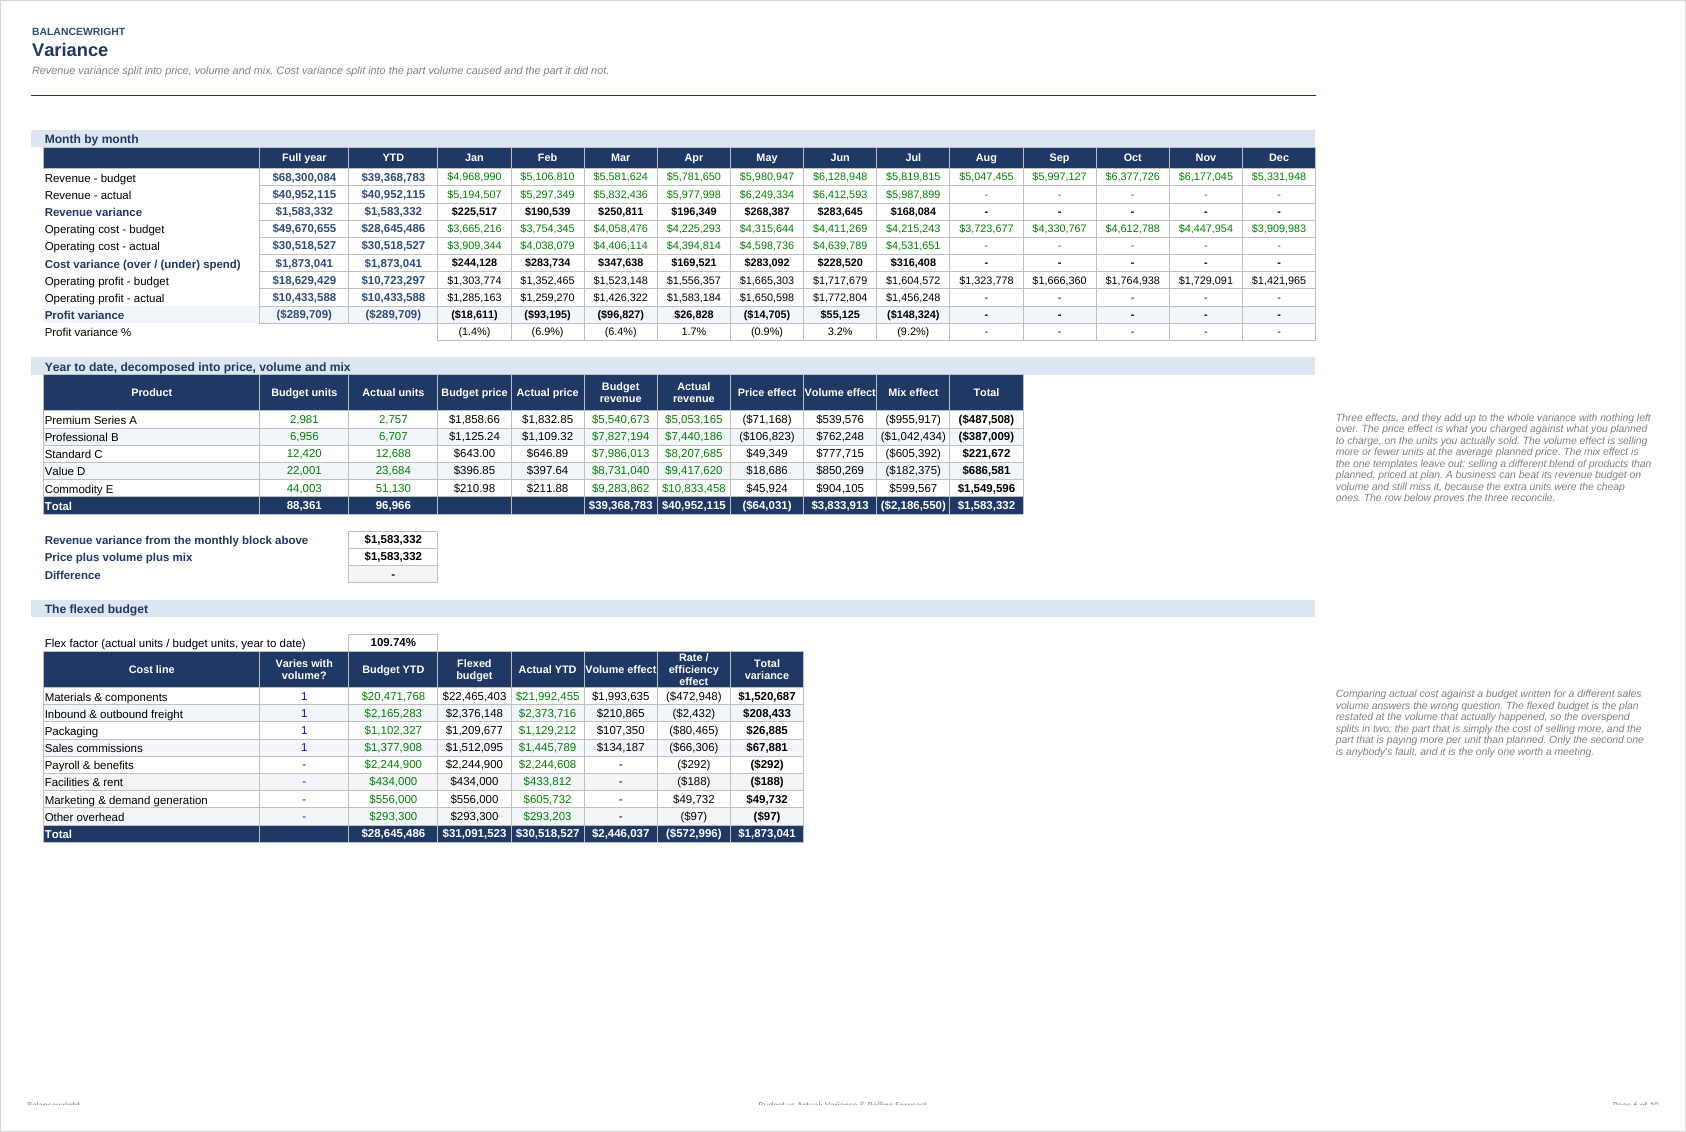Viewport: 1686px width, 1132px height.
Task: Select the Flex factor value 109.74%
Action: click(393, 642)
